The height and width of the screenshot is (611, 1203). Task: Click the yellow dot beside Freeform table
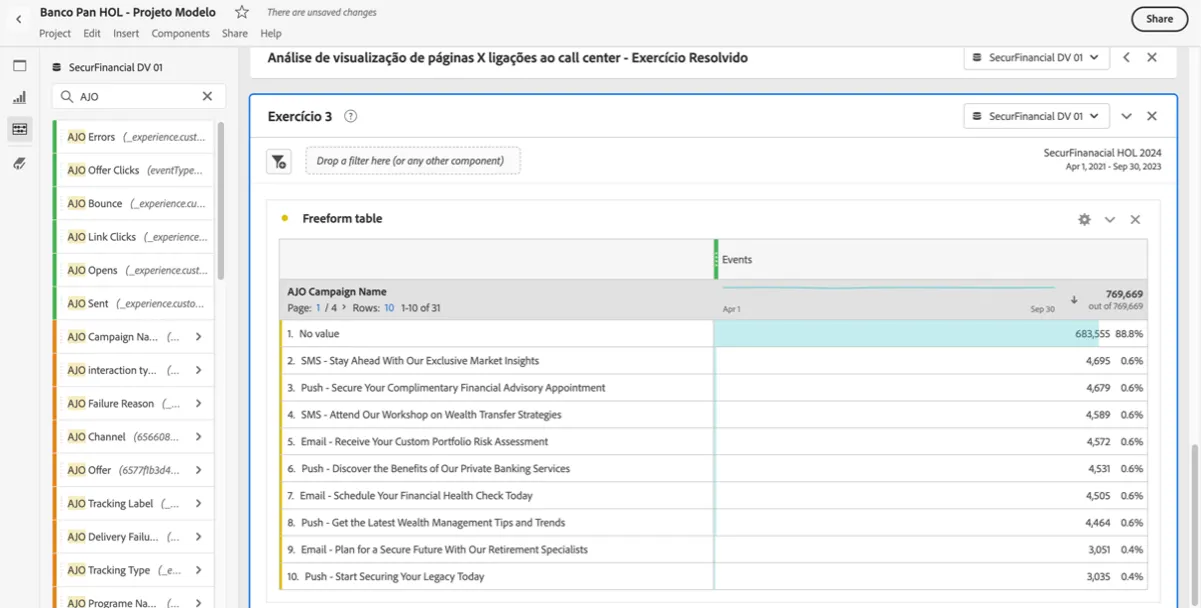pyautogui.click(x=285, y=218)
